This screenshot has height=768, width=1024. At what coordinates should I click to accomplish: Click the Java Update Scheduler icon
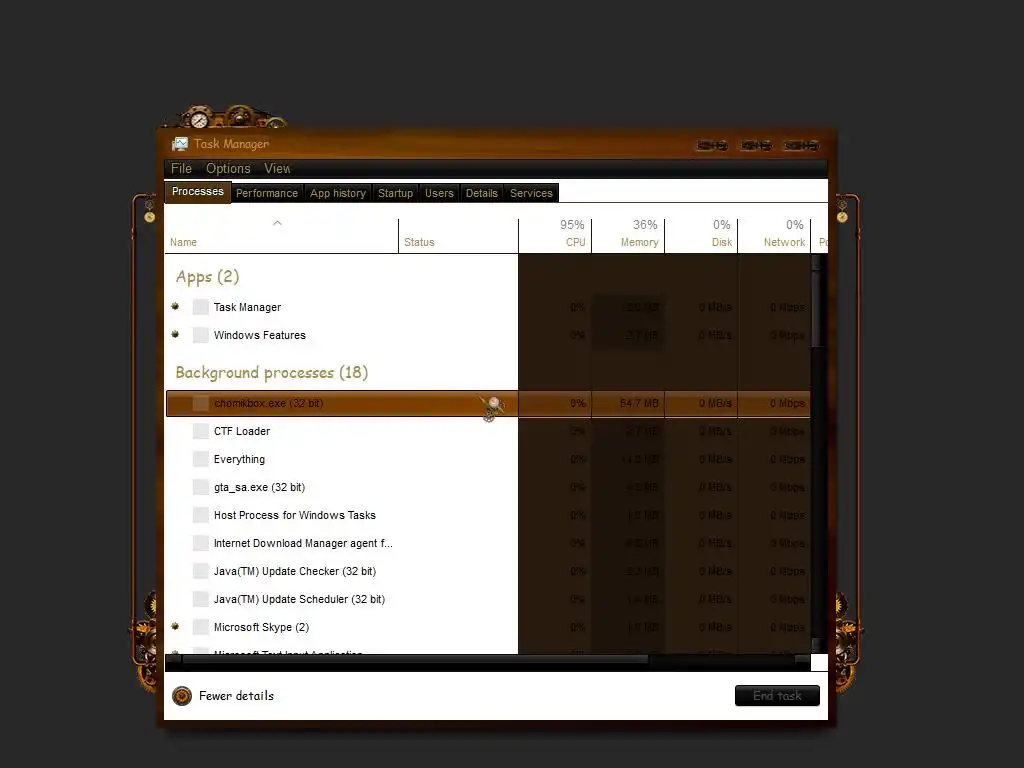pos(200,600)
